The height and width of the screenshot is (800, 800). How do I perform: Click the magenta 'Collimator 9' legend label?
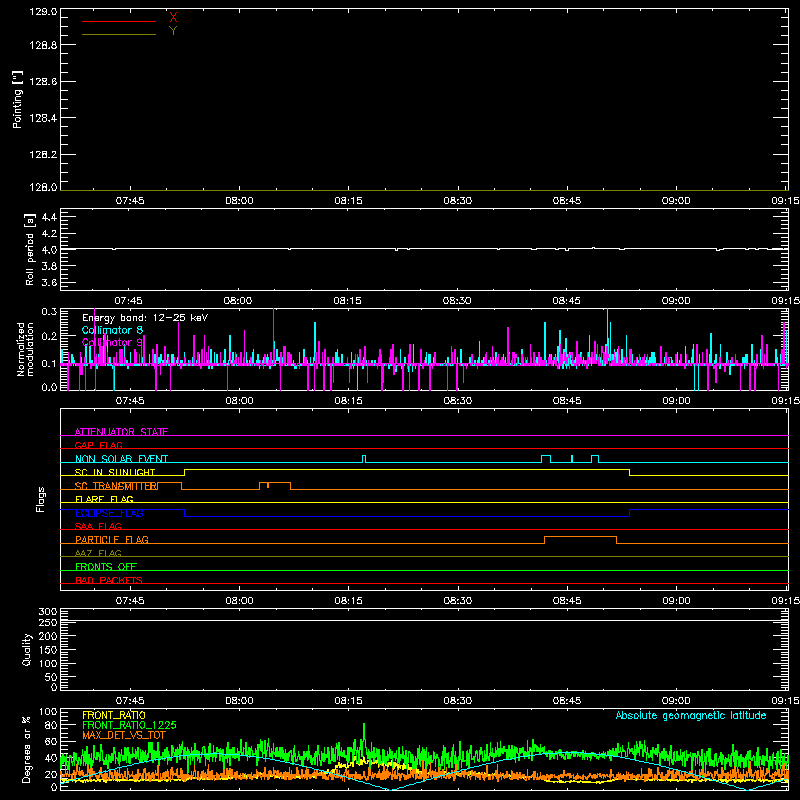pos(112,342)
